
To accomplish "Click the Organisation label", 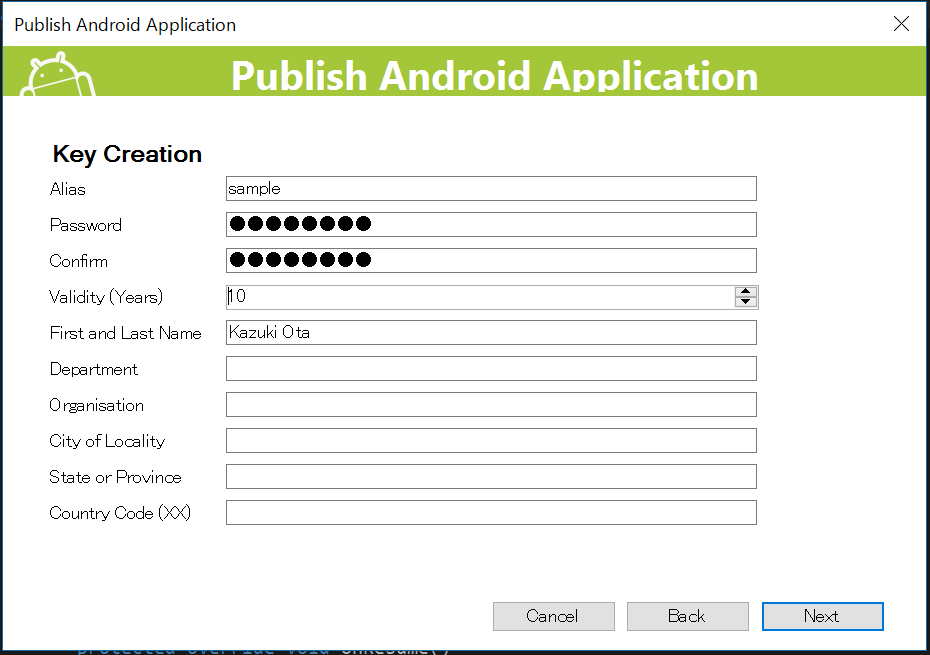I will click(97, 406).
